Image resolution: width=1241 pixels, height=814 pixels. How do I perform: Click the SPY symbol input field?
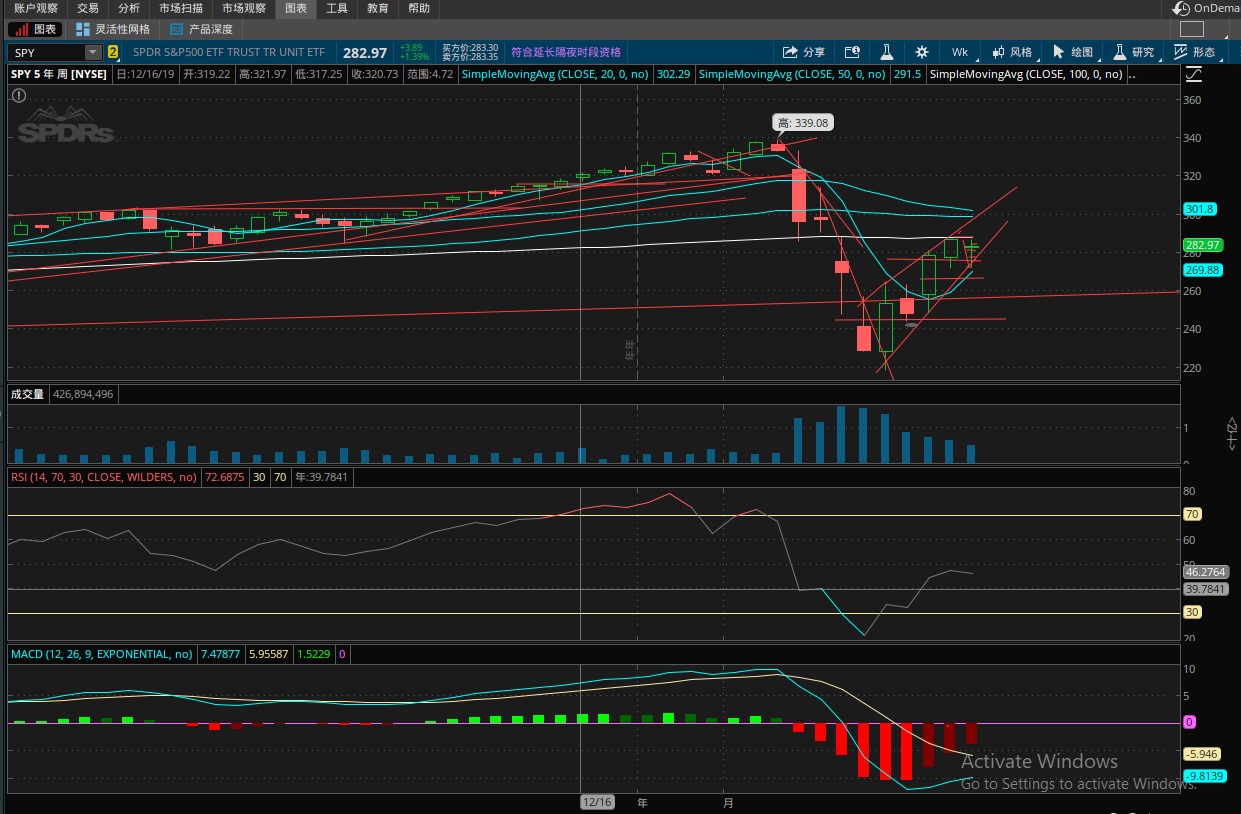[x=47, y=52]
